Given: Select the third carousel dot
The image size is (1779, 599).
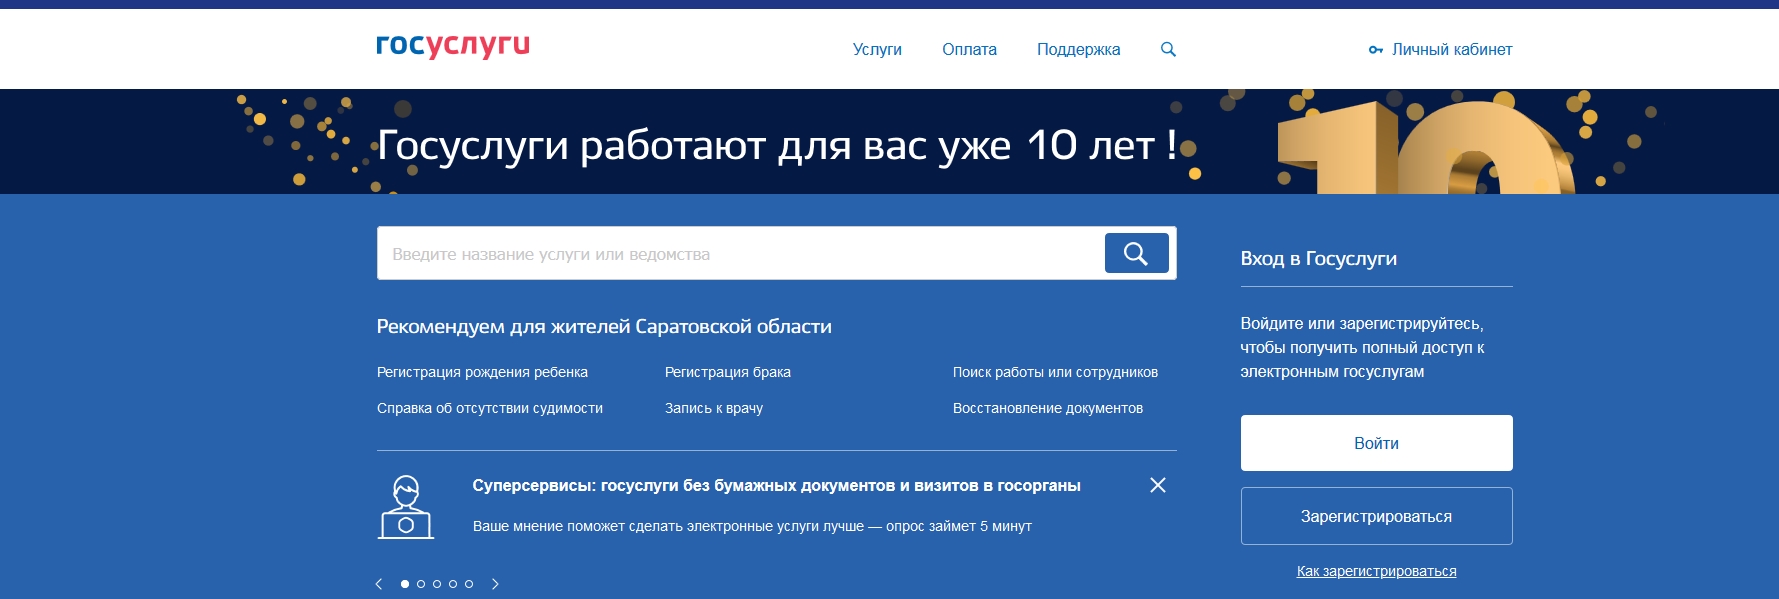Looking at the screenshot, I should [x=437, y=584].
